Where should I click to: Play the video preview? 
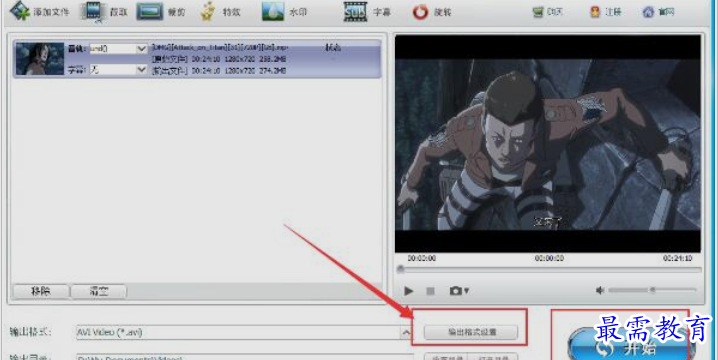[x=408, y=291]
